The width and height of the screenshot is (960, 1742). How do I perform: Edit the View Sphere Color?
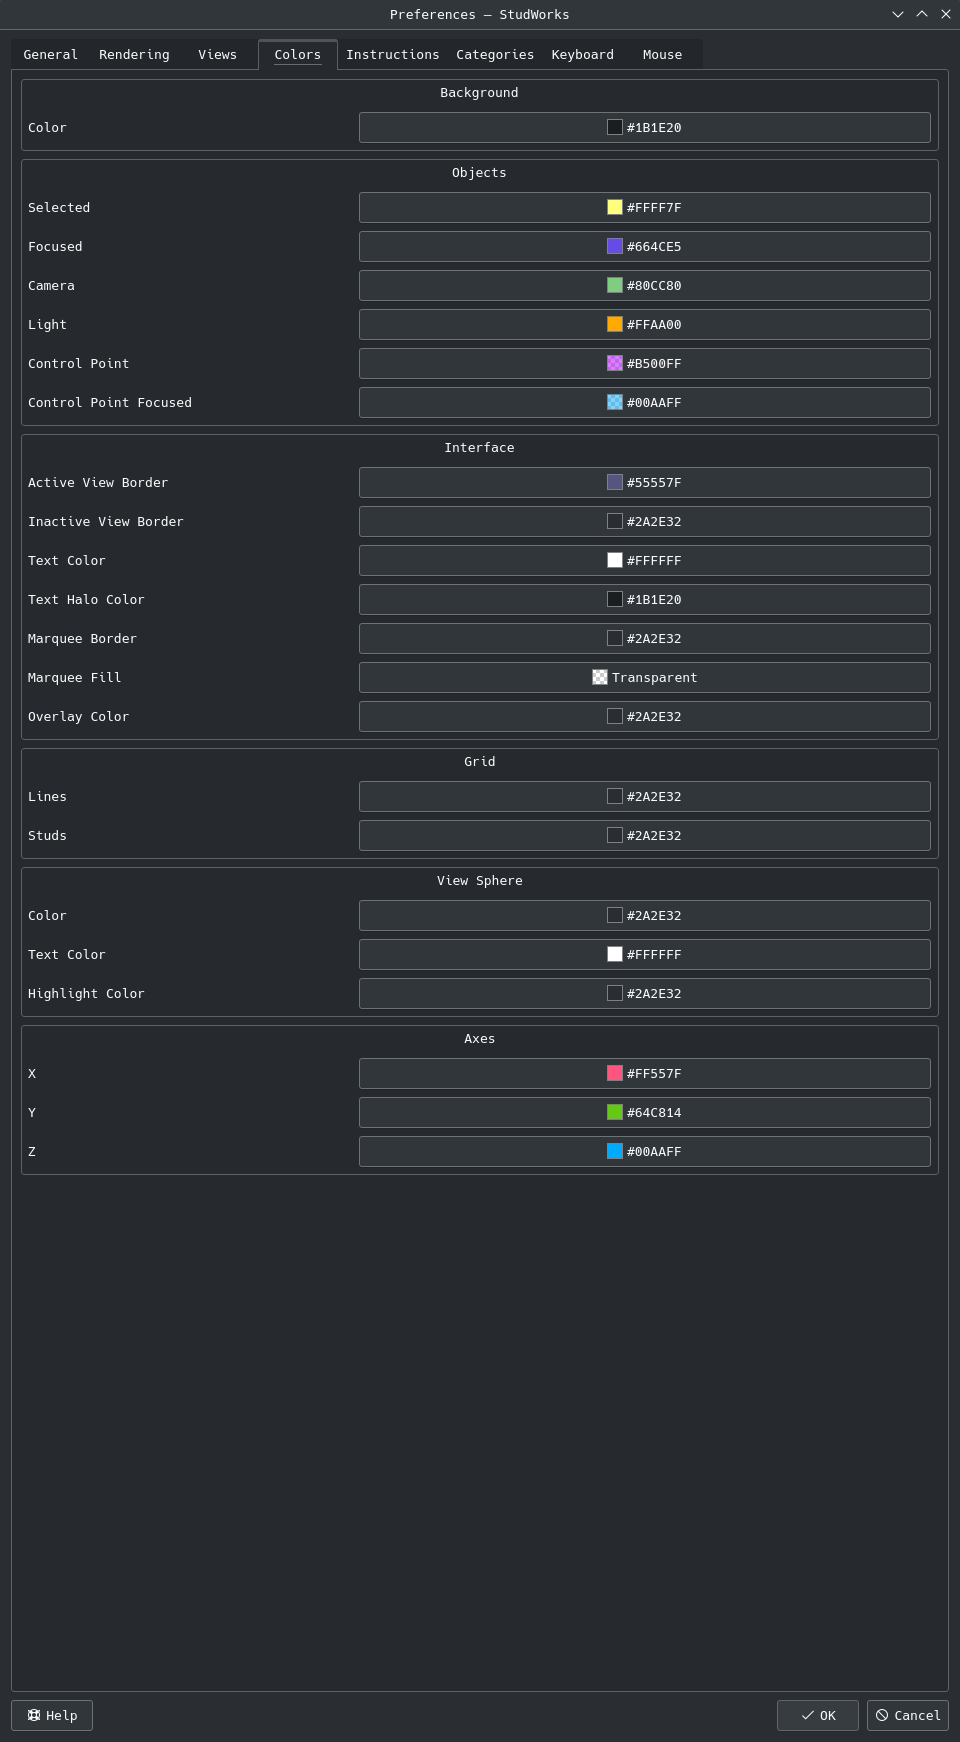coord(645,916)
